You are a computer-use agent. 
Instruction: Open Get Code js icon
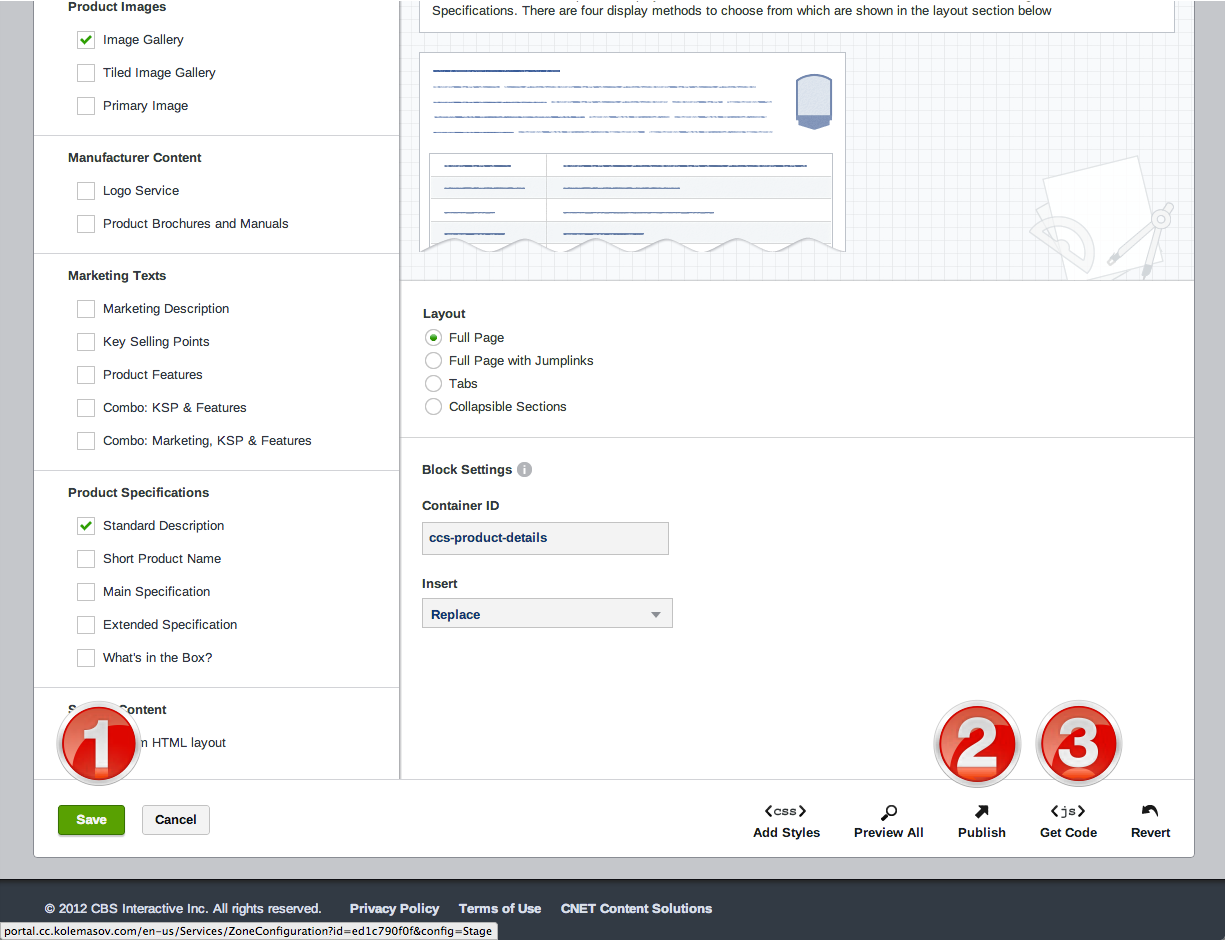tap(1067, 811)
